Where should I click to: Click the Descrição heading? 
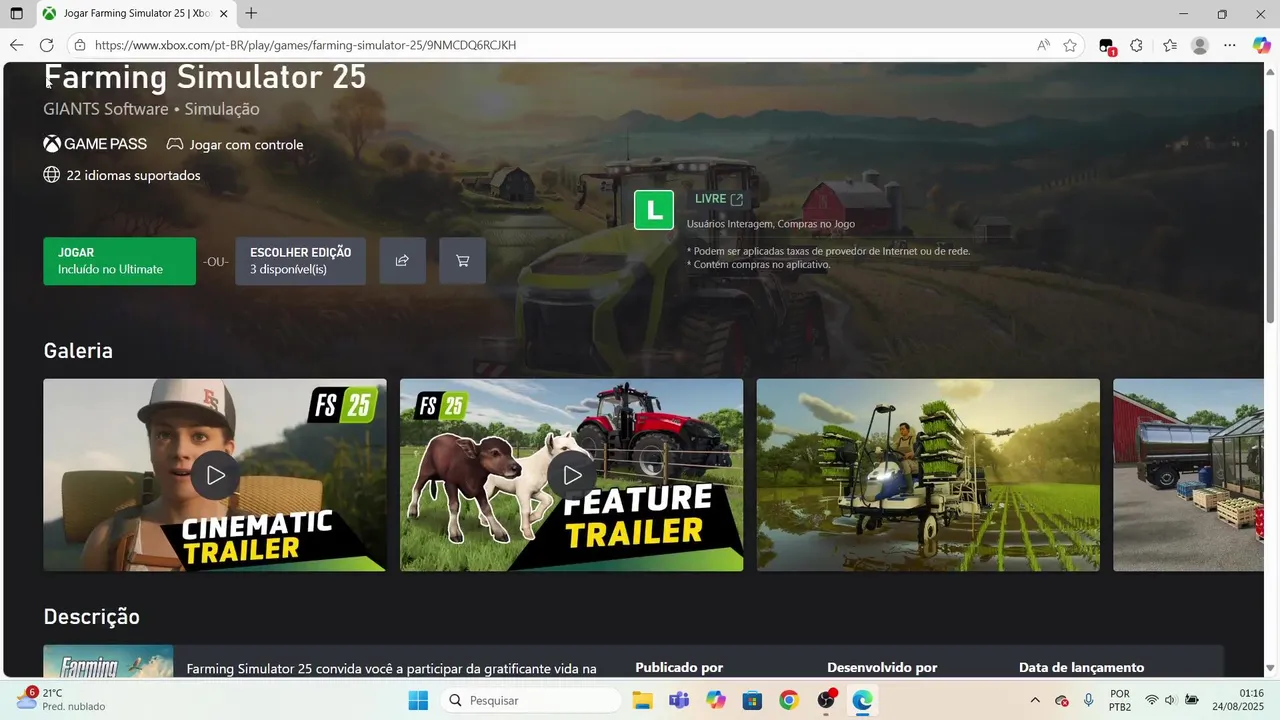(x=91, y=617)
